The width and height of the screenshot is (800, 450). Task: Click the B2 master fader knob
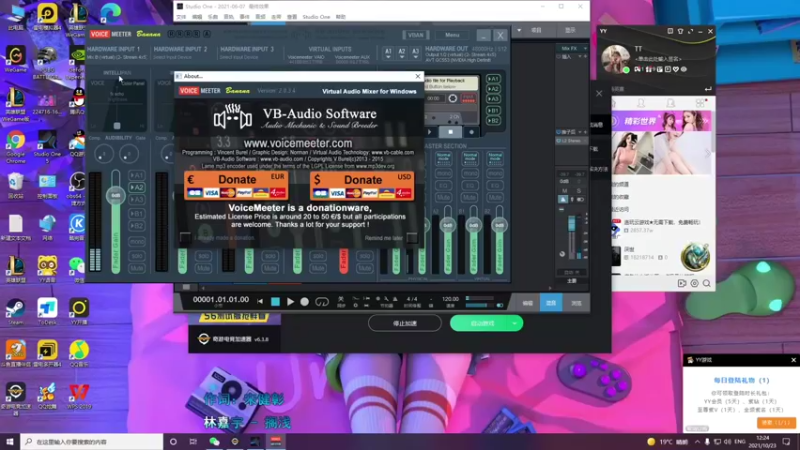pyautogui.click(x=499, y=225)
